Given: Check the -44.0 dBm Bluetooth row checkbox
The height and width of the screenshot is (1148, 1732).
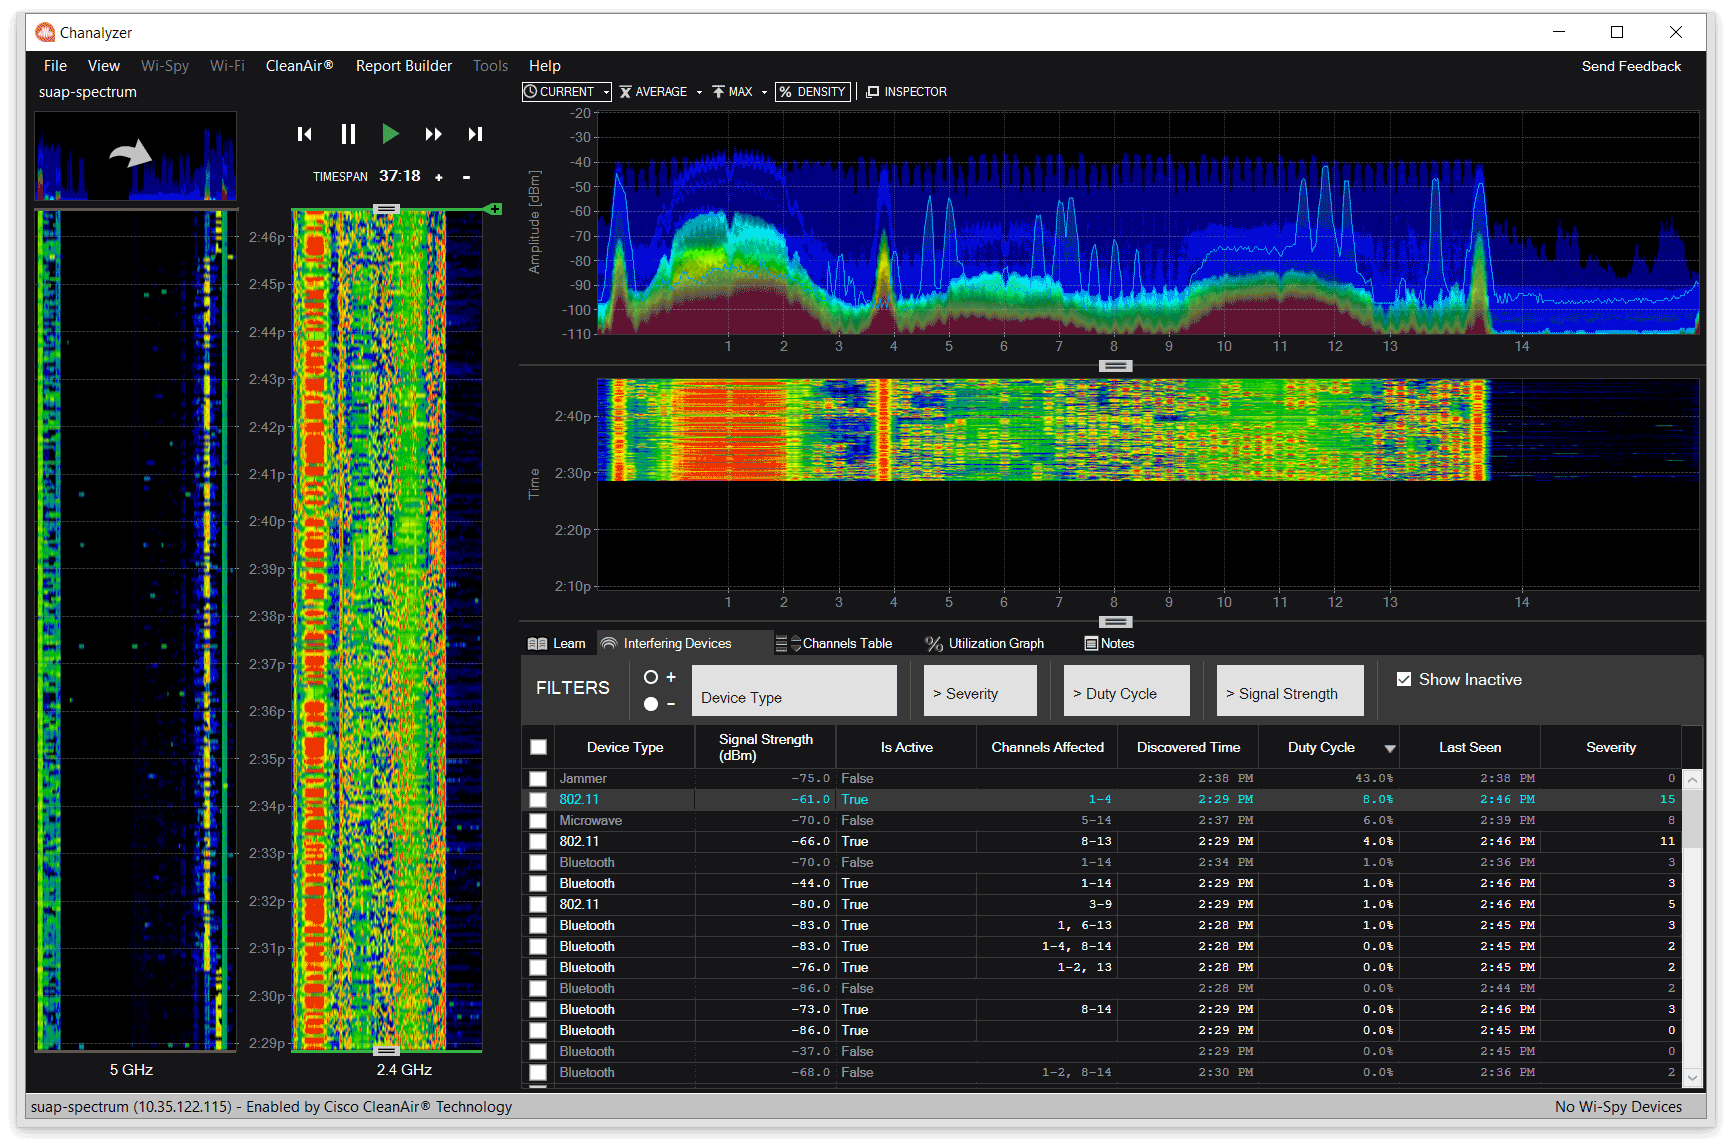Looking at the screenshot, I should coord(538,884).
